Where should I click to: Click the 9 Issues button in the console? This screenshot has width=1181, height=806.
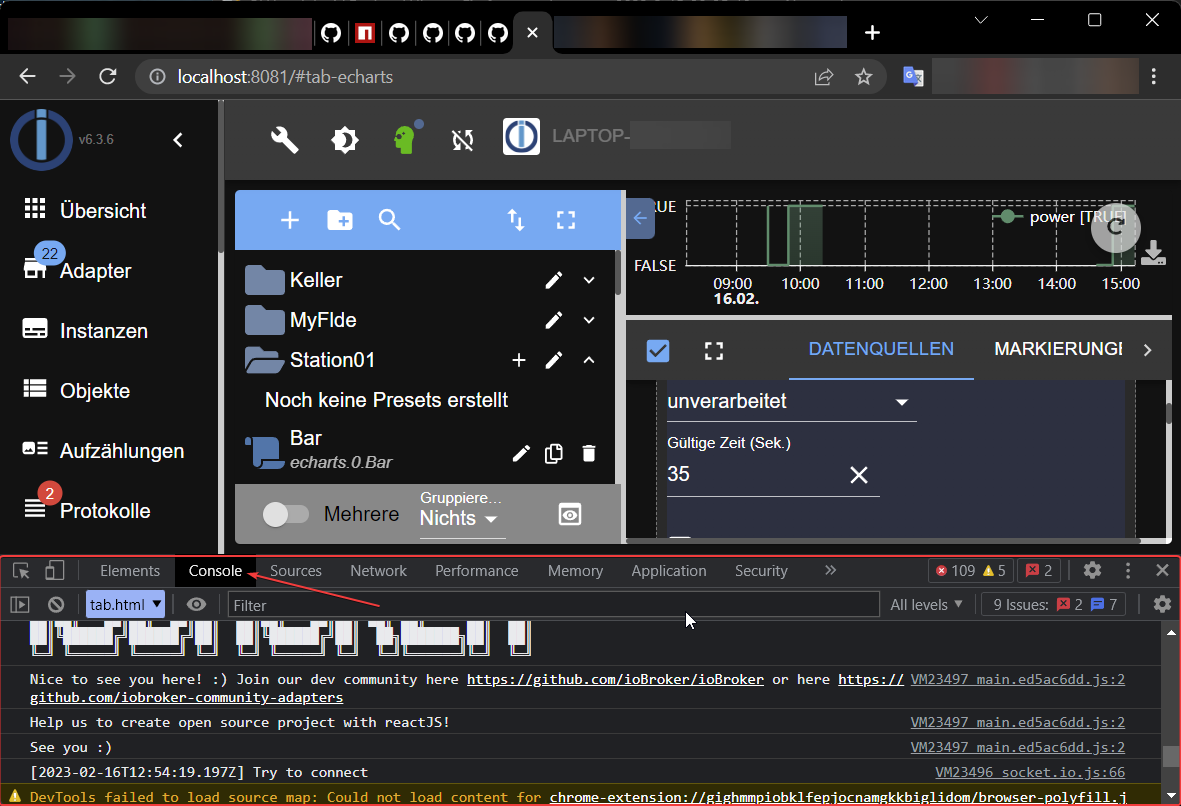1054,604
